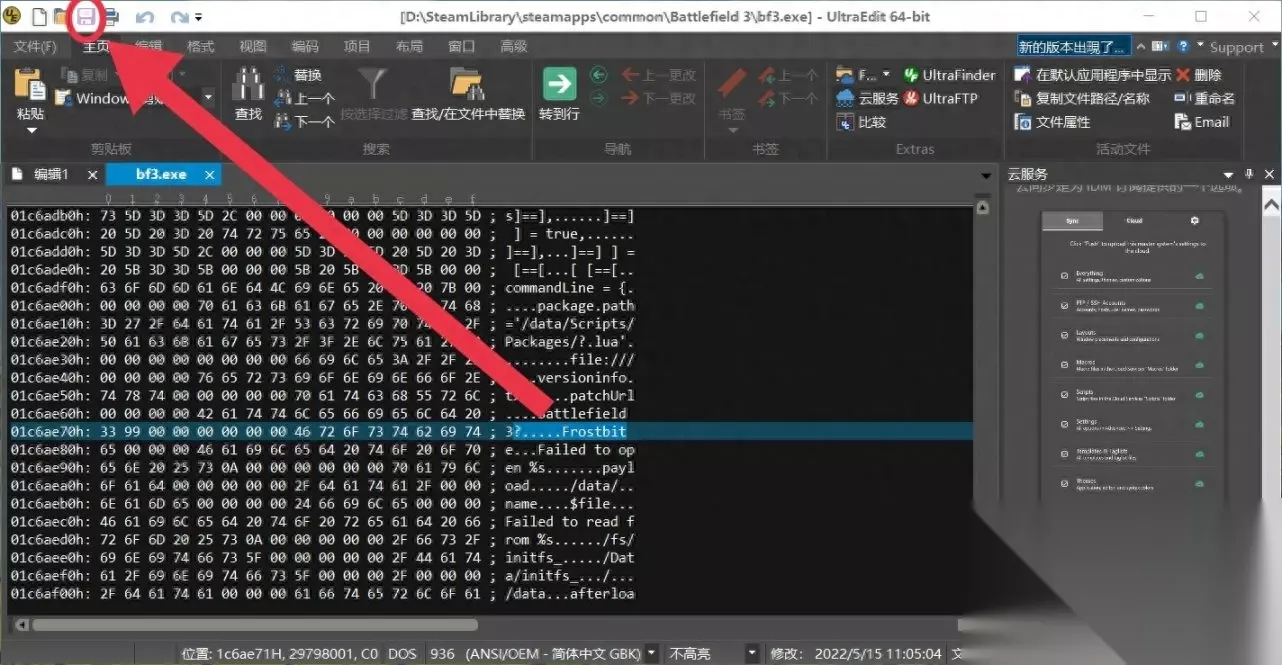Click the blue help question mark icon
This screenshot has width=1282, height=665.
click(x=1183, y=46)
